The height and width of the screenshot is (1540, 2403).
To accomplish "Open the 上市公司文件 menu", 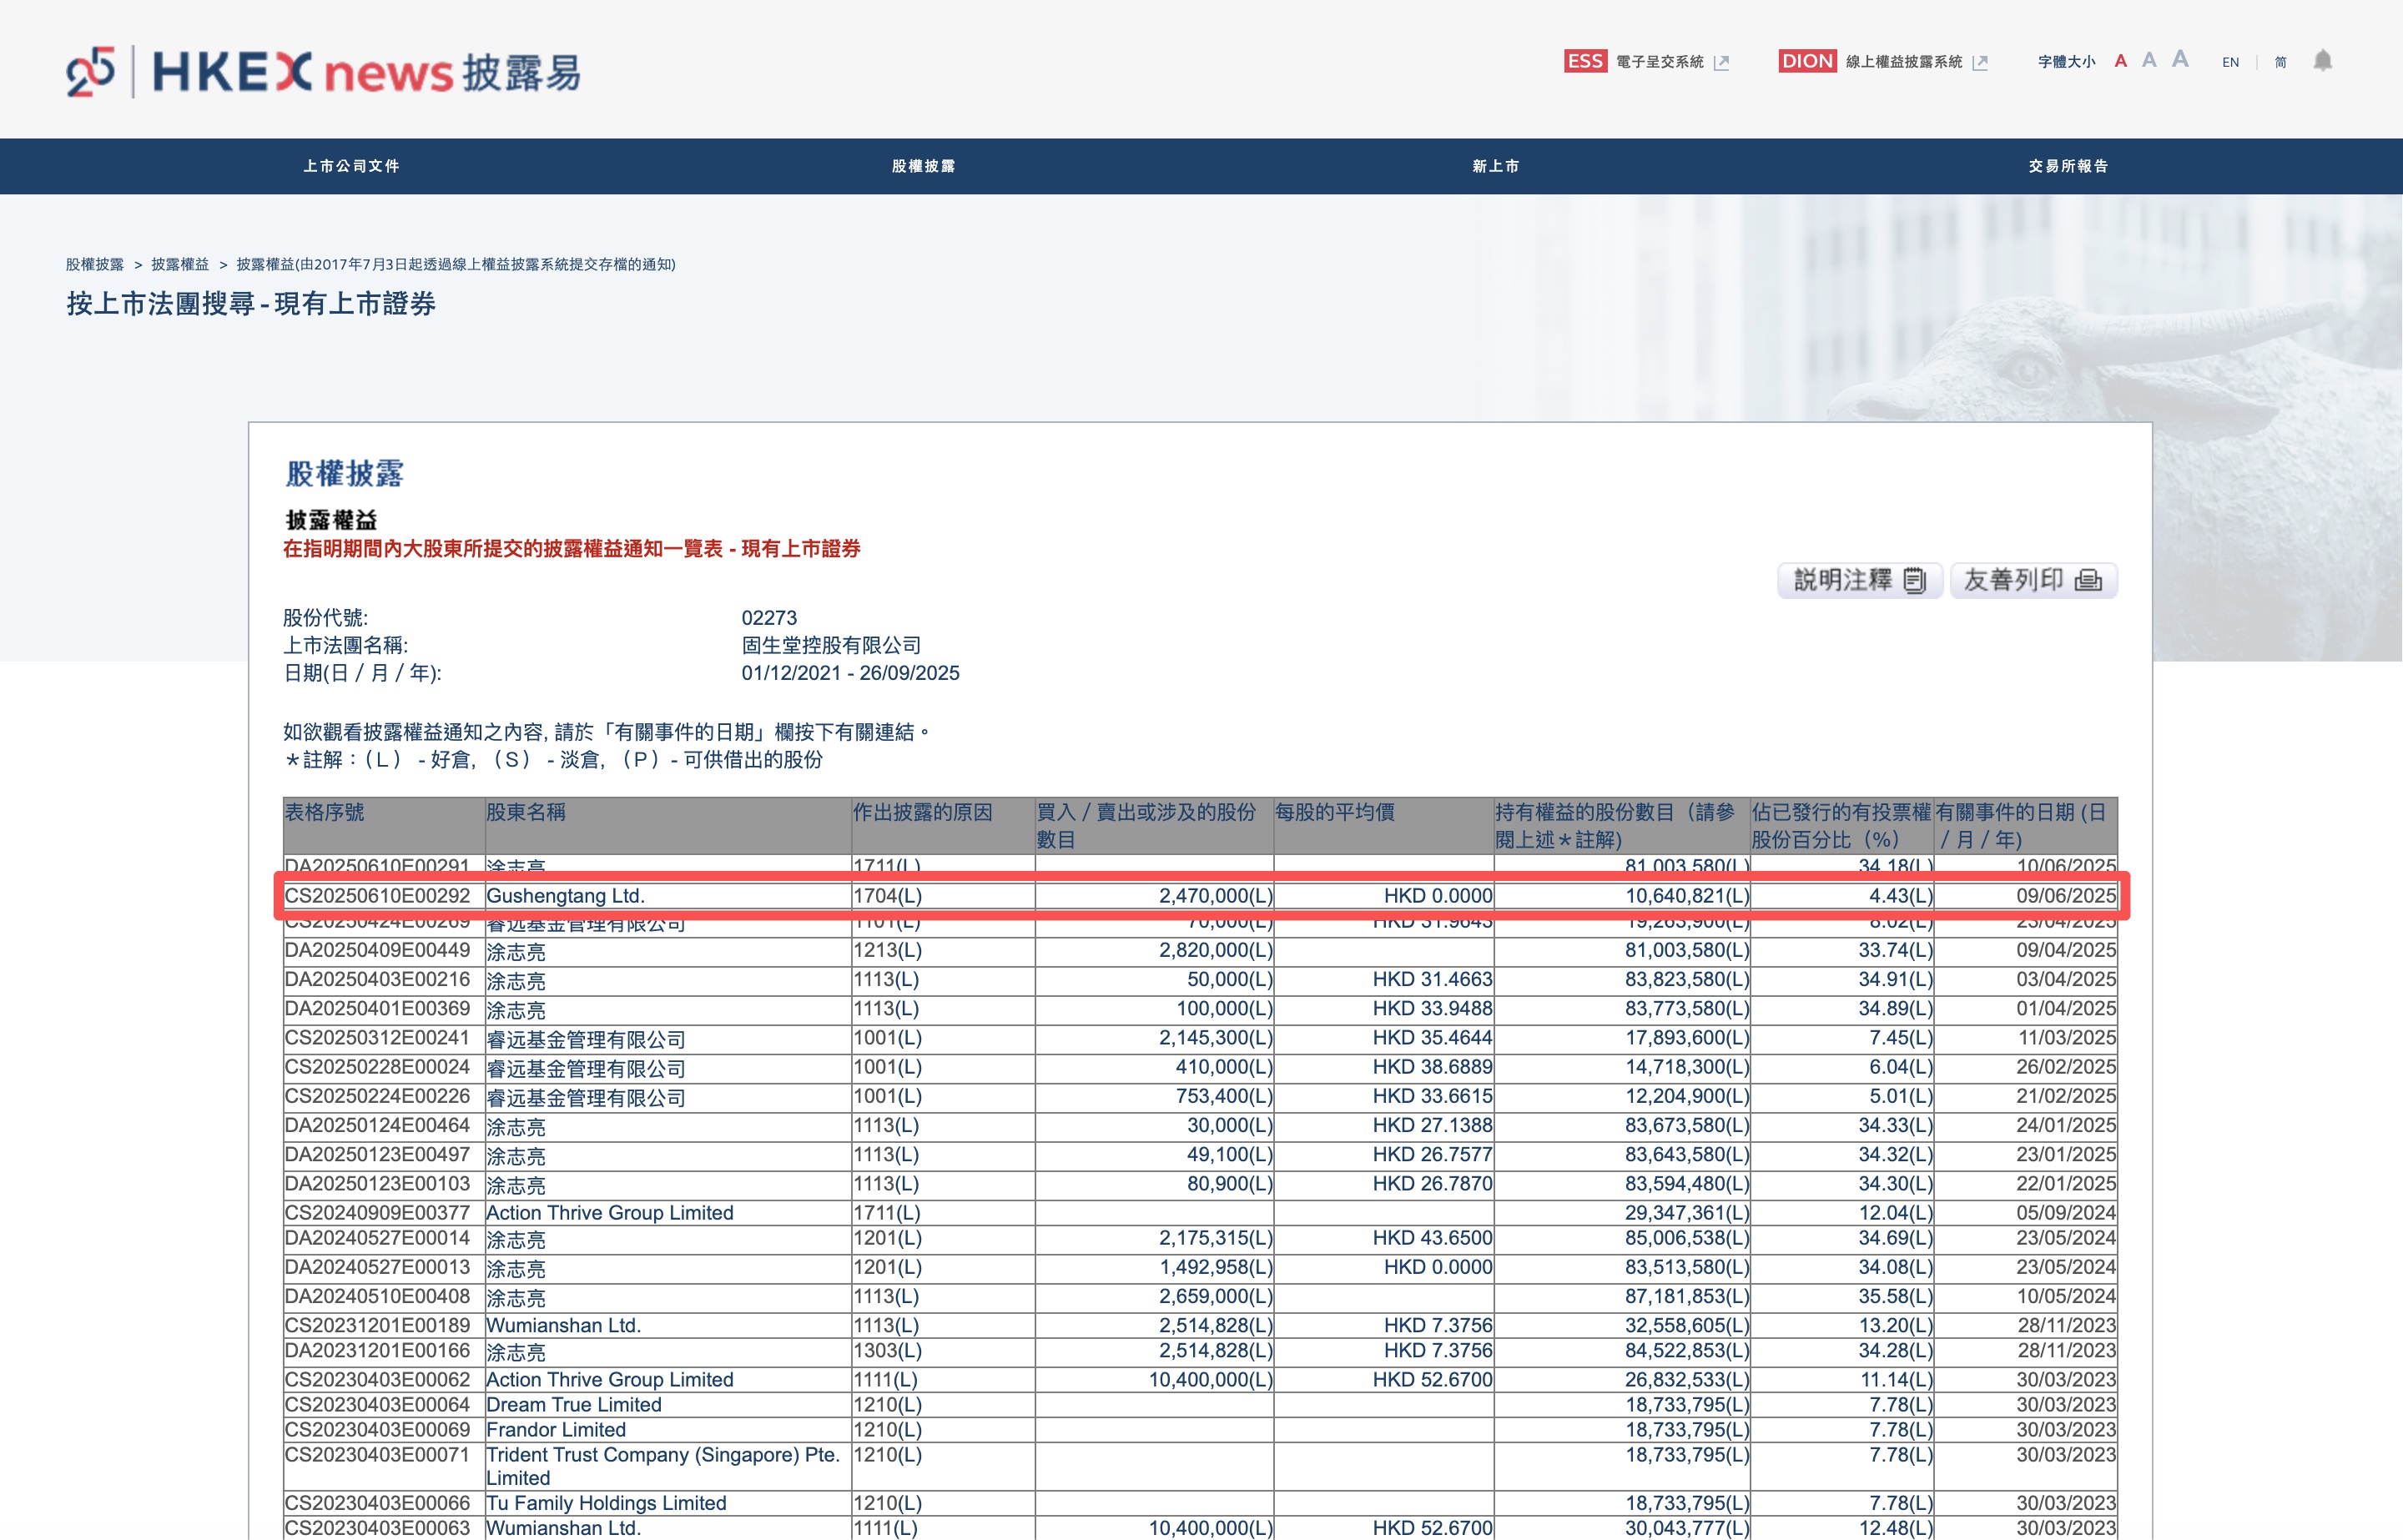I will (351, 166).
